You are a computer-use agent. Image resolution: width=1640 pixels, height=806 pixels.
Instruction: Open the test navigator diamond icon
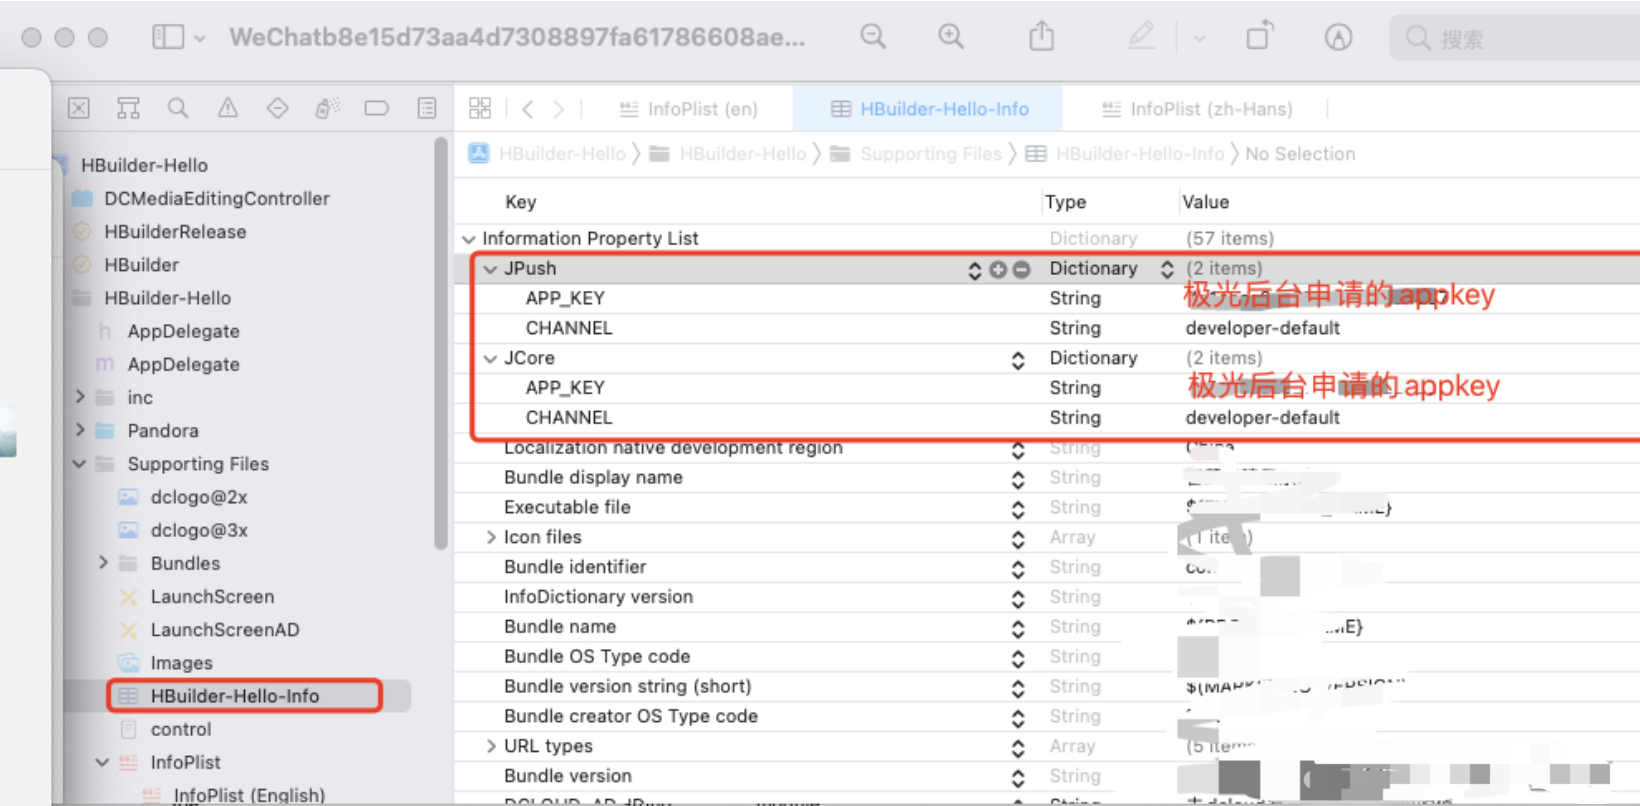click(277, 108)
